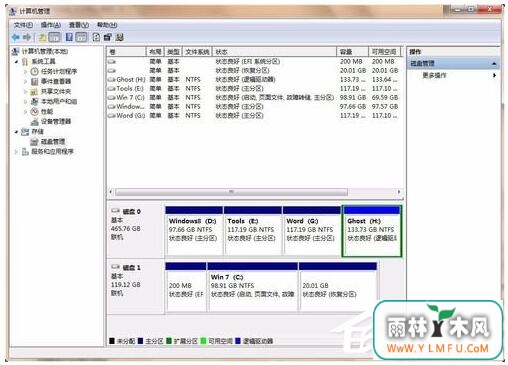Click the 服务和应用程序 icon in tree
Screen dimensions: 508x365
[25, 152]
